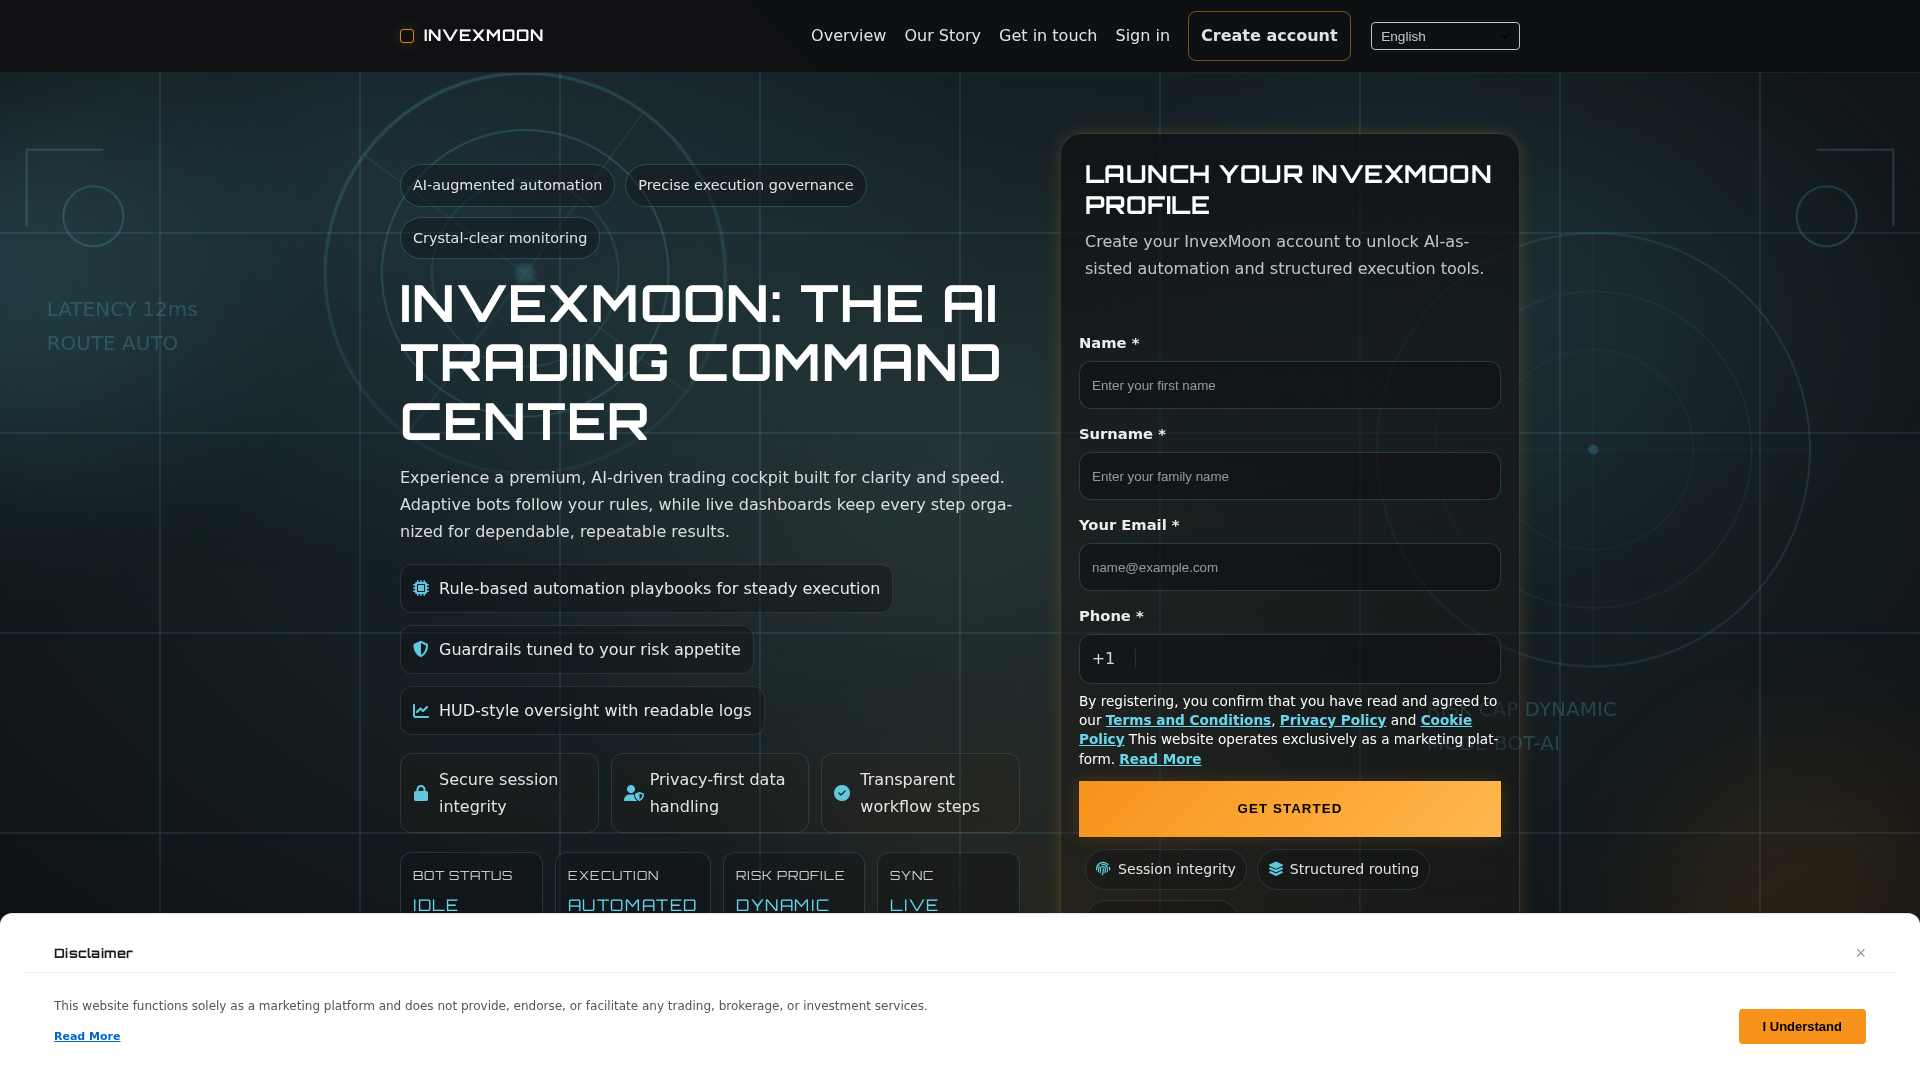
Task: Open the Overview nav item
Action: point(848,36)
